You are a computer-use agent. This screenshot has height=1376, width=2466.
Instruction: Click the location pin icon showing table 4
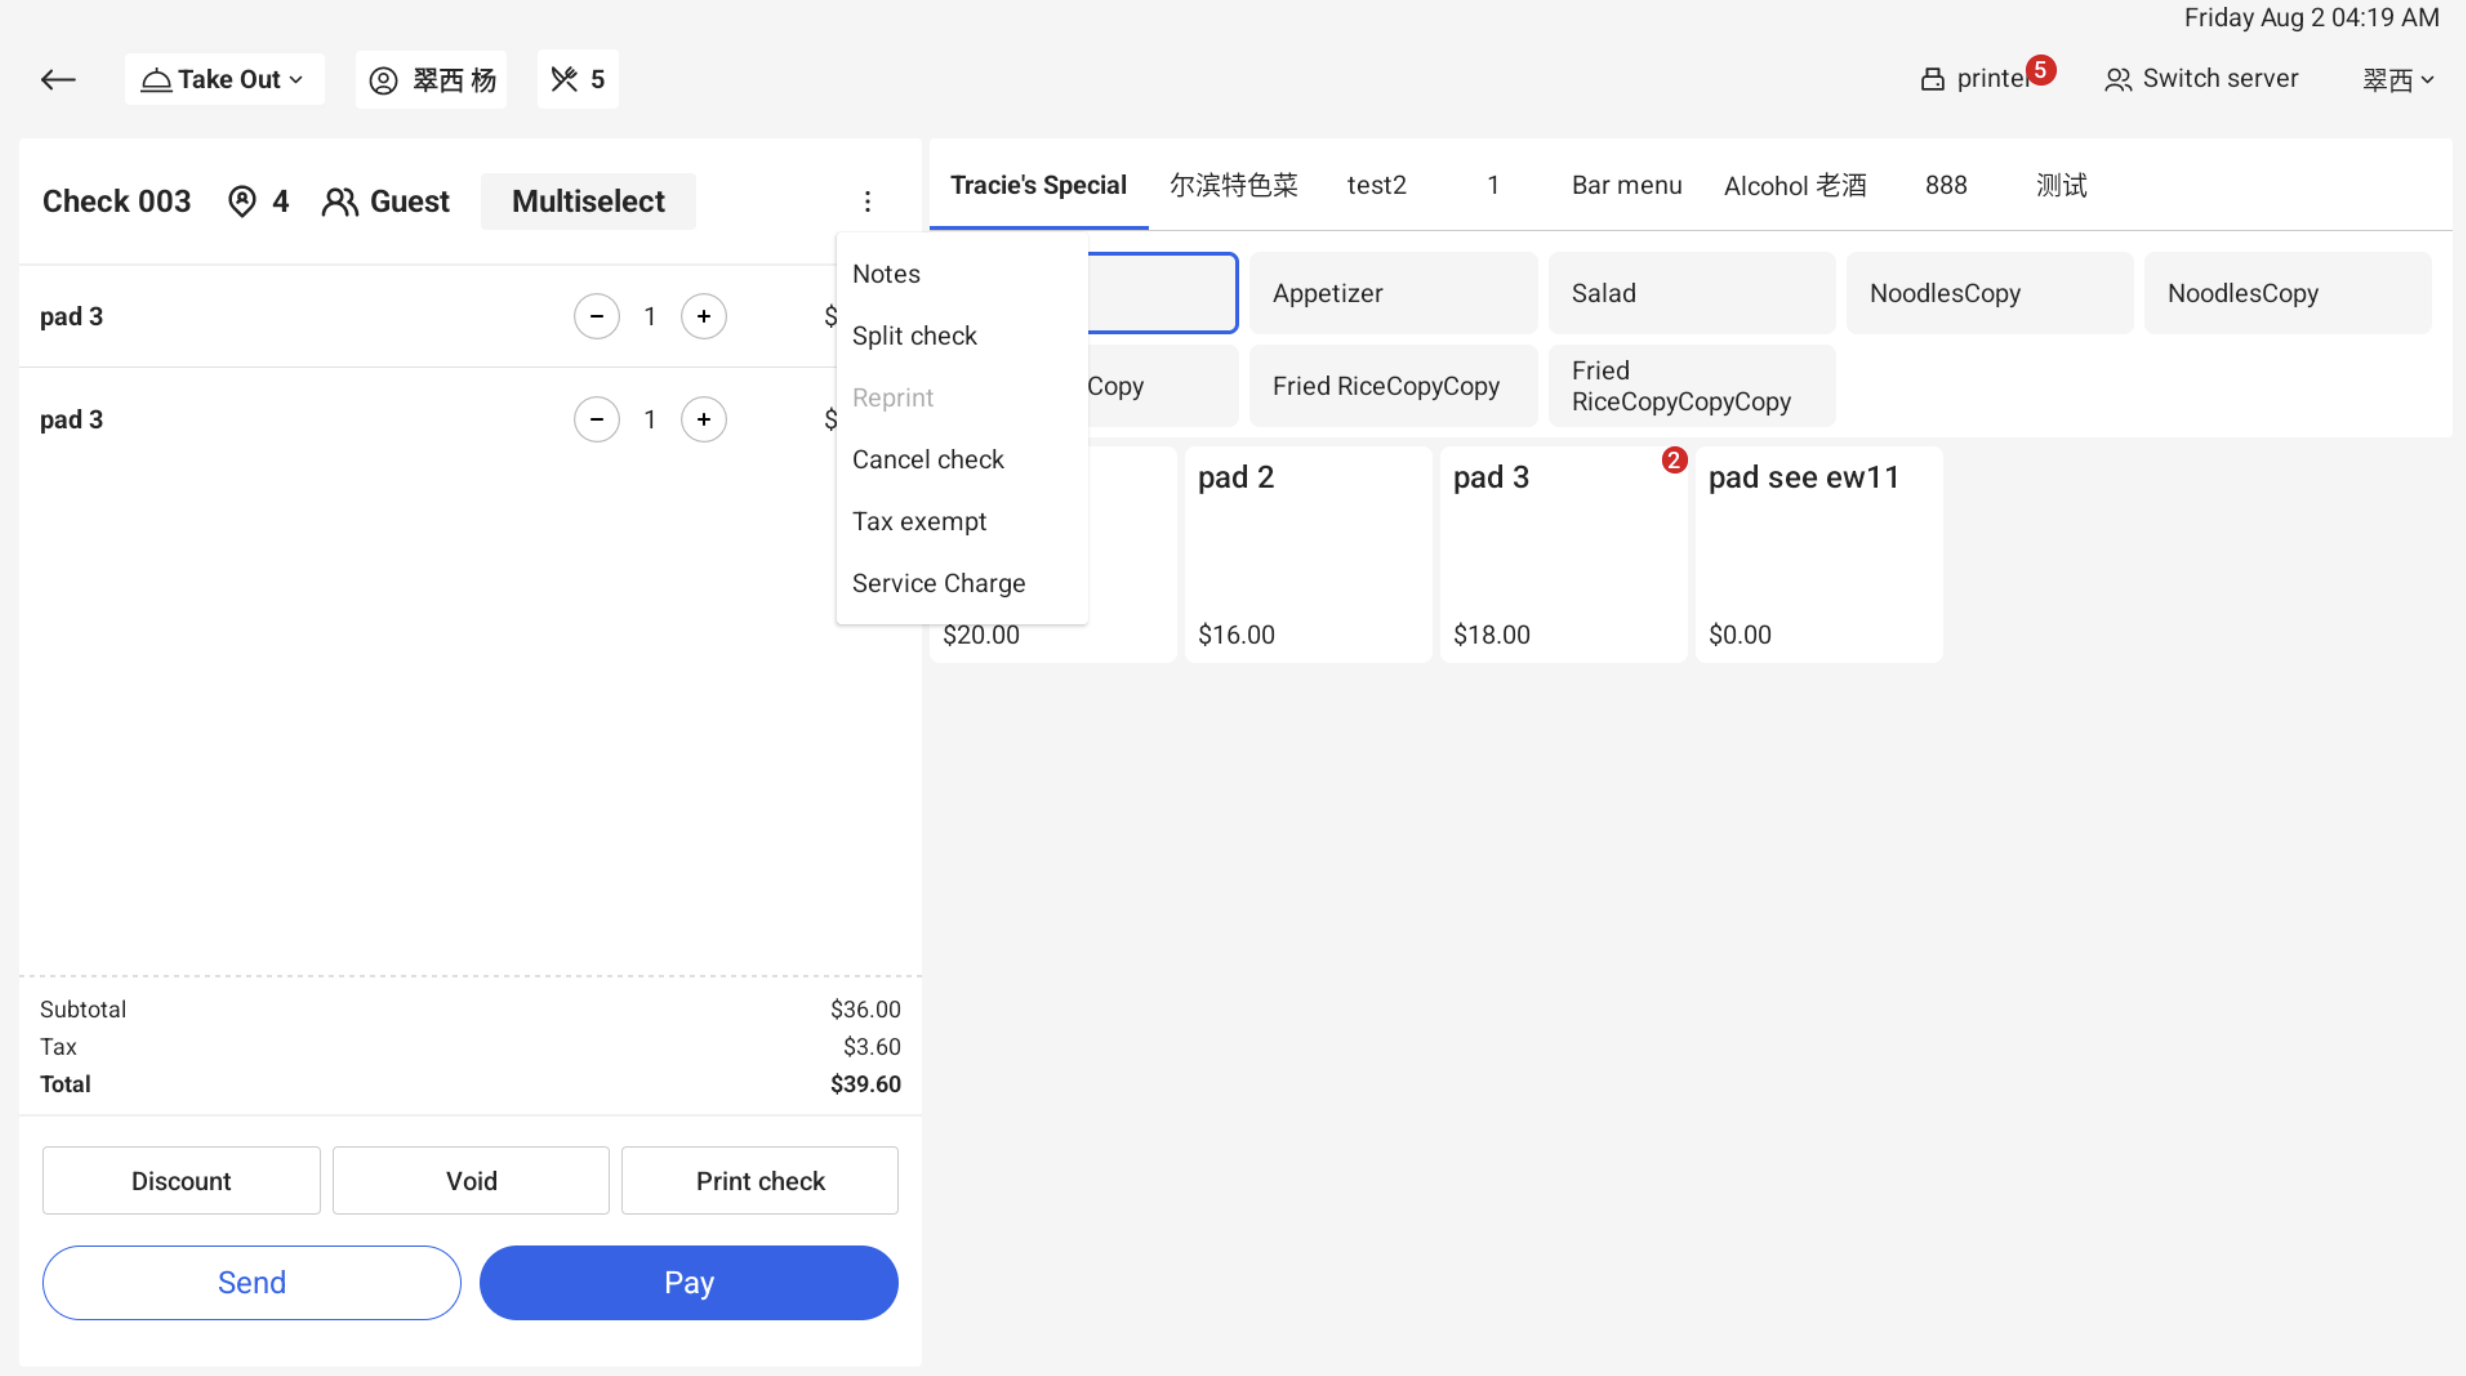[x=241, y=200]
